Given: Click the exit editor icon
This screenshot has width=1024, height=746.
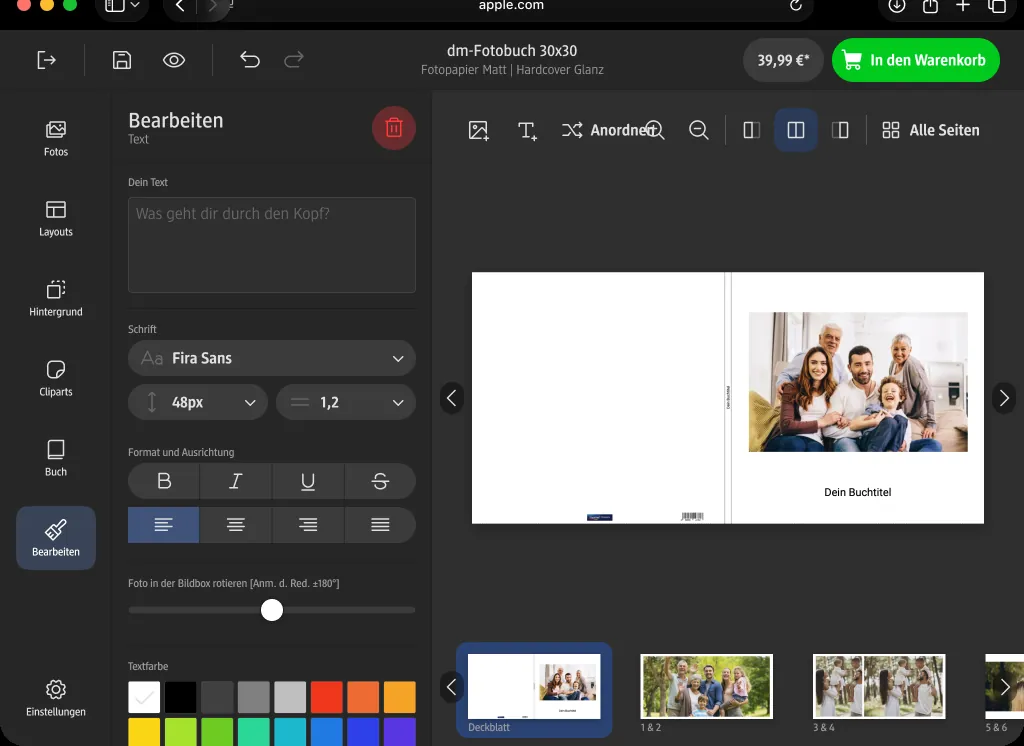Looking at the screenshot, I should [x=46, y=60].
